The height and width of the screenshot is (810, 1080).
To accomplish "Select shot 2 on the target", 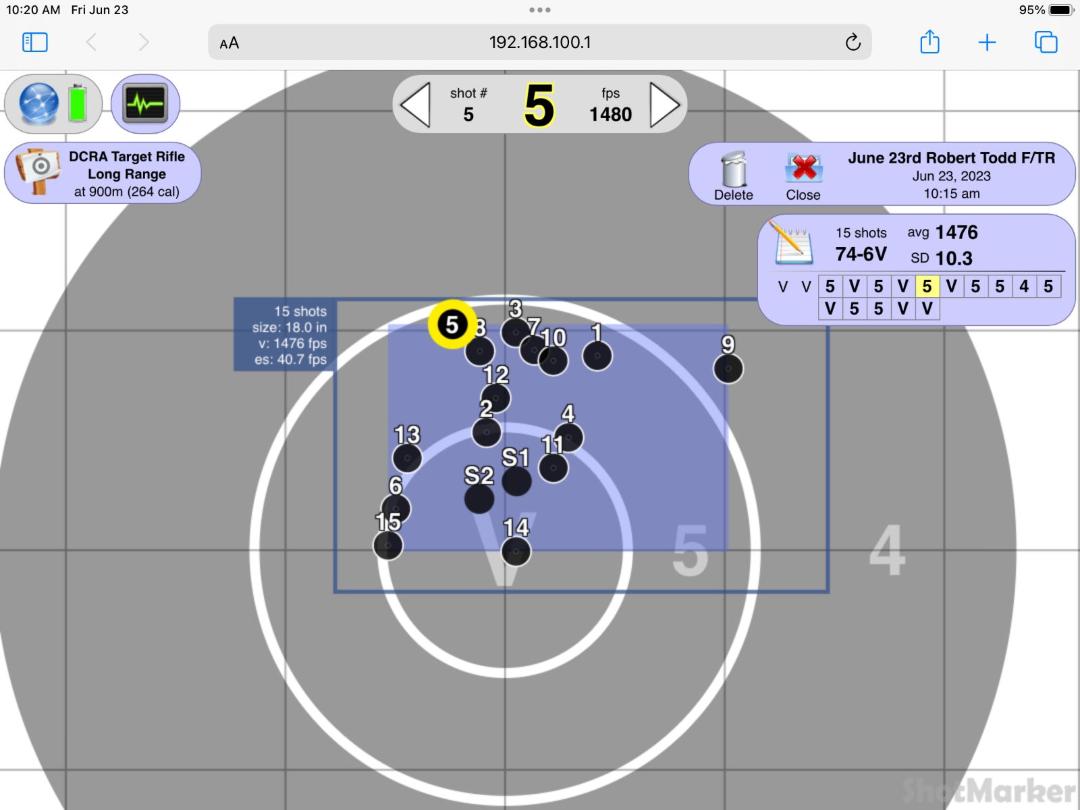I will click(x=486, y=433).
